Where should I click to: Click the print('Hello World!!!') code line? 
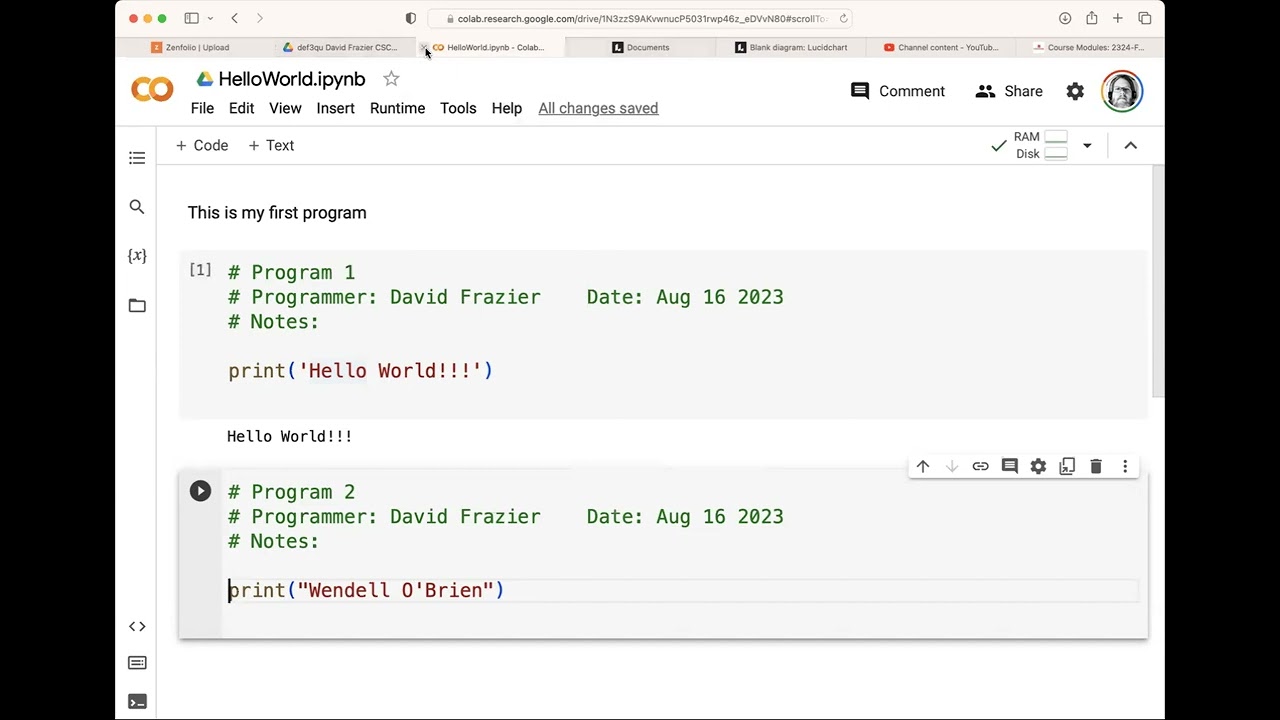click(x=360, y=371)
